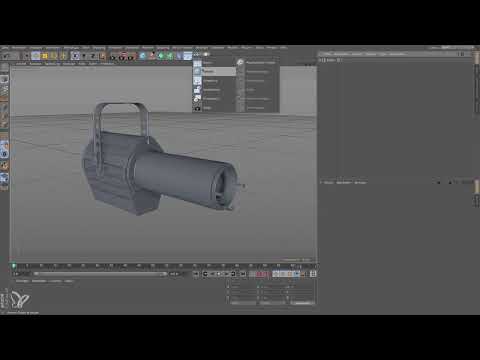Switch to Texture mode in left toolbar
Viewport: 480px width, 360px height.
pos(4,89)
